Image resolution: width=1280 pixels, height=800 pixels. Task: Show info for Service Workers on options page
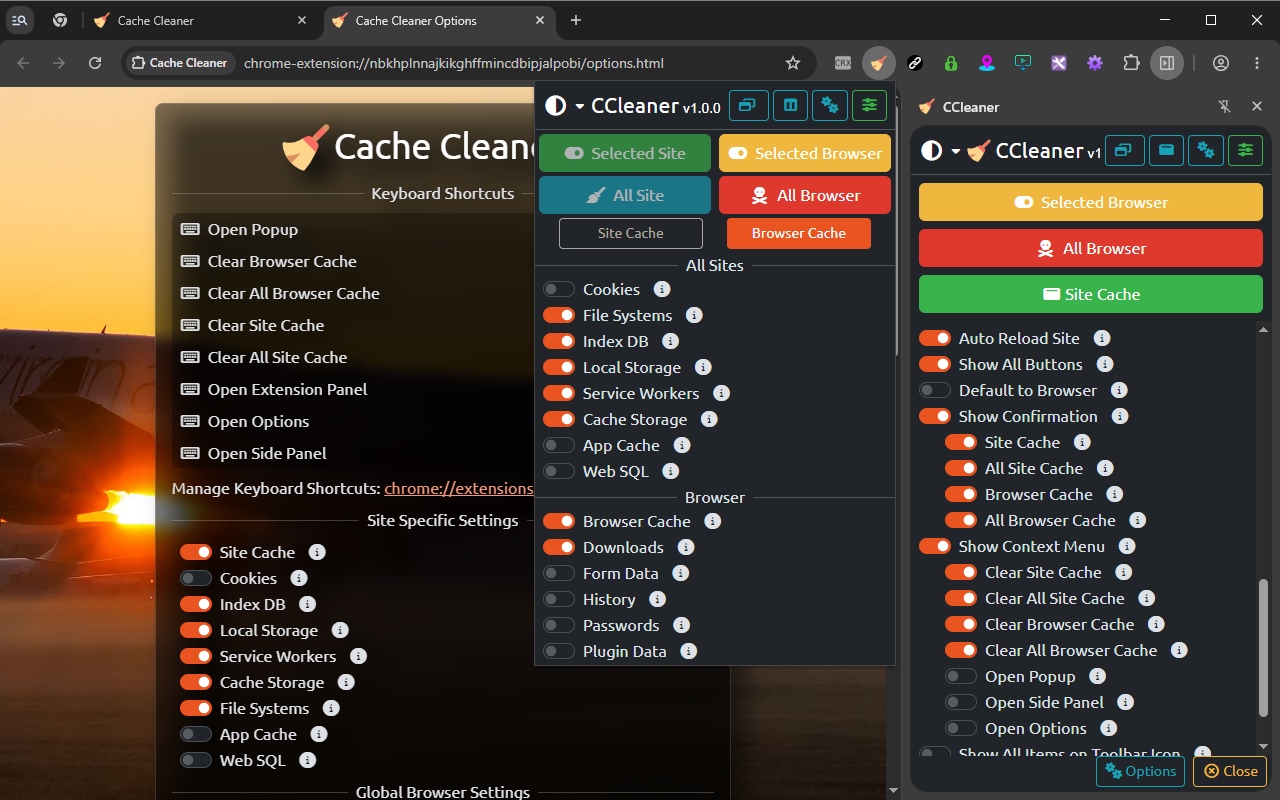click(358, 656)
